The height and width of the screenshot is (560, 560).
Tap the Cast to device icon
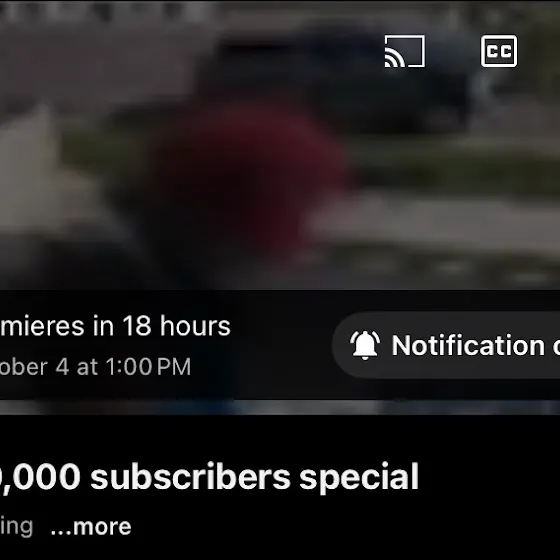pyautogui.click(x=405, y=51)
